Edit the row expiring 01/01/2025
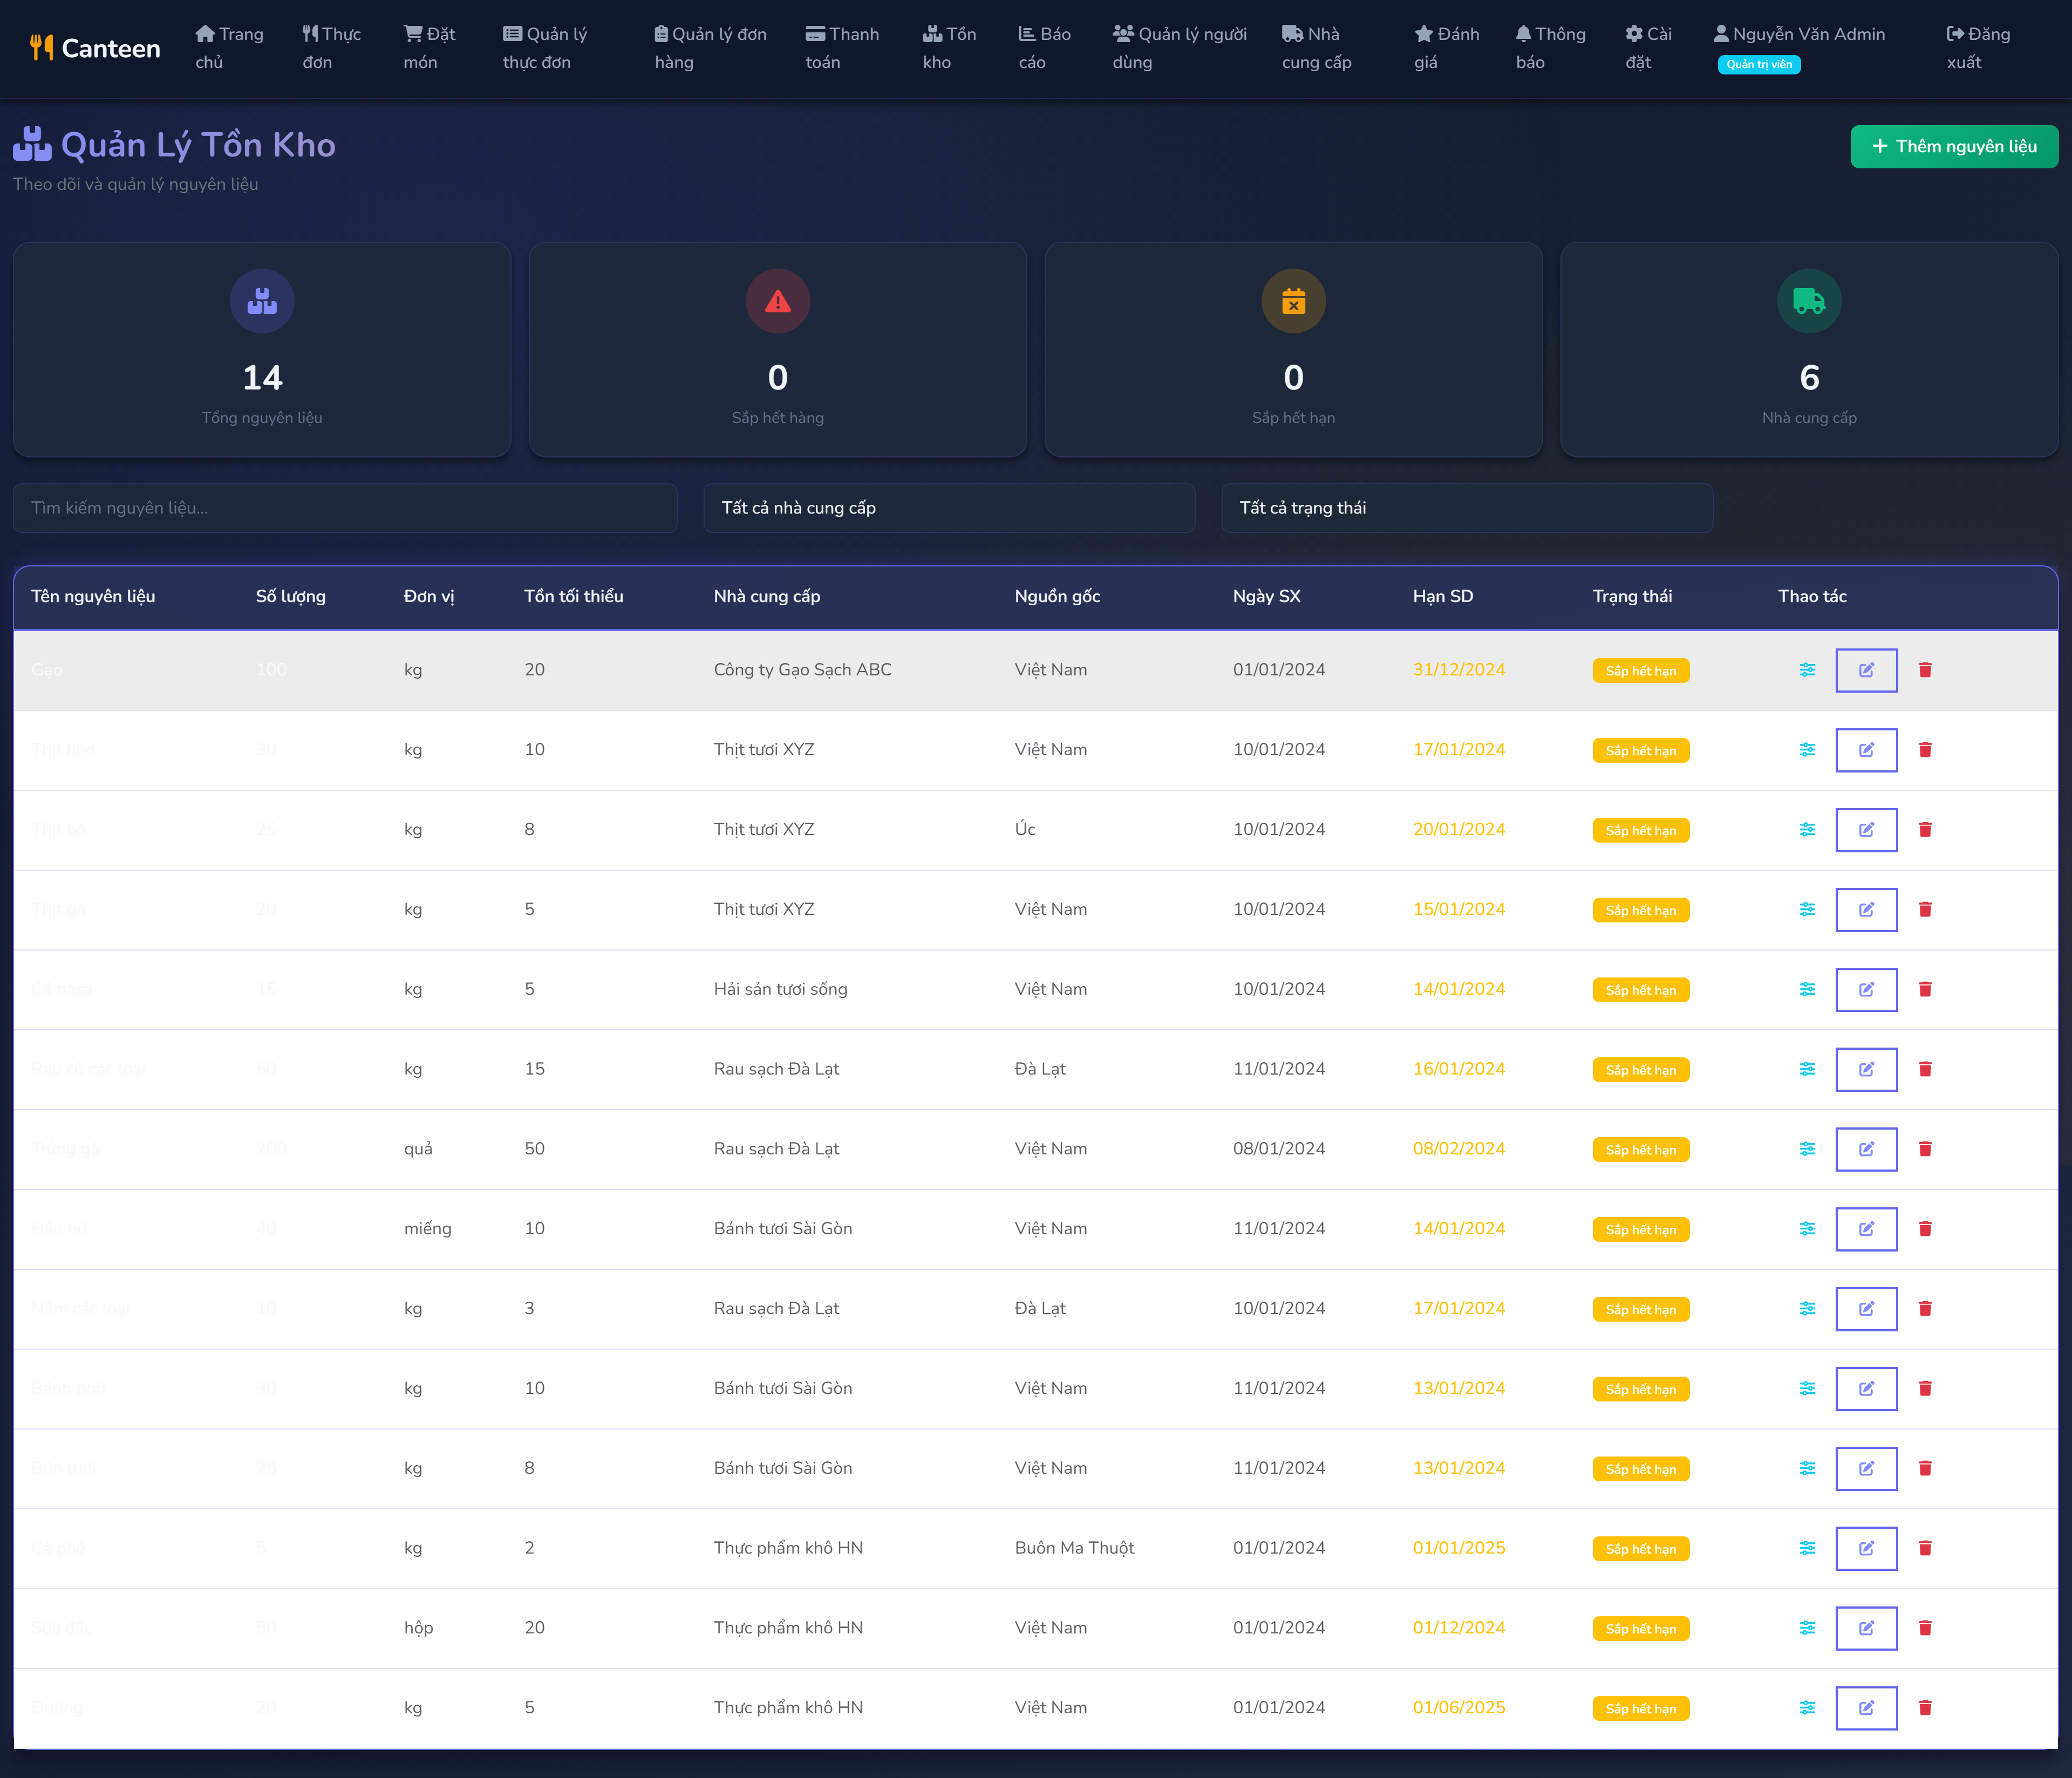 tap(1866, 1548)
